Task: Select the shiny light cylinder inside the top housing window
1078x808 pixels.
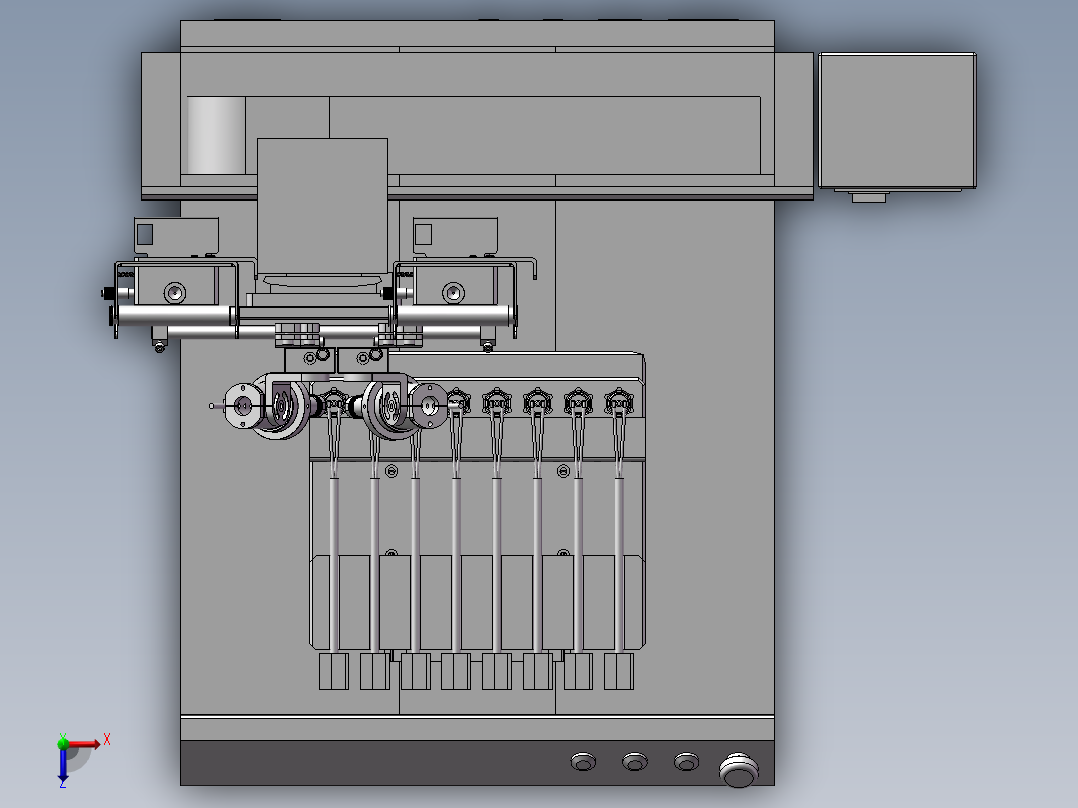Action: click(216, 135)
